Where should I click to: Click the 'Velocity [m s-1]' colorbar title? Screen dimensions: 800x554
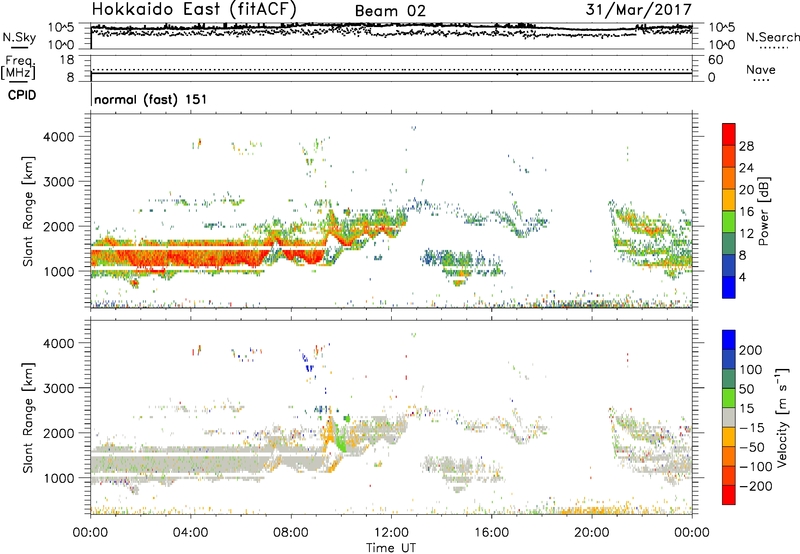click(x=782, y=418)
